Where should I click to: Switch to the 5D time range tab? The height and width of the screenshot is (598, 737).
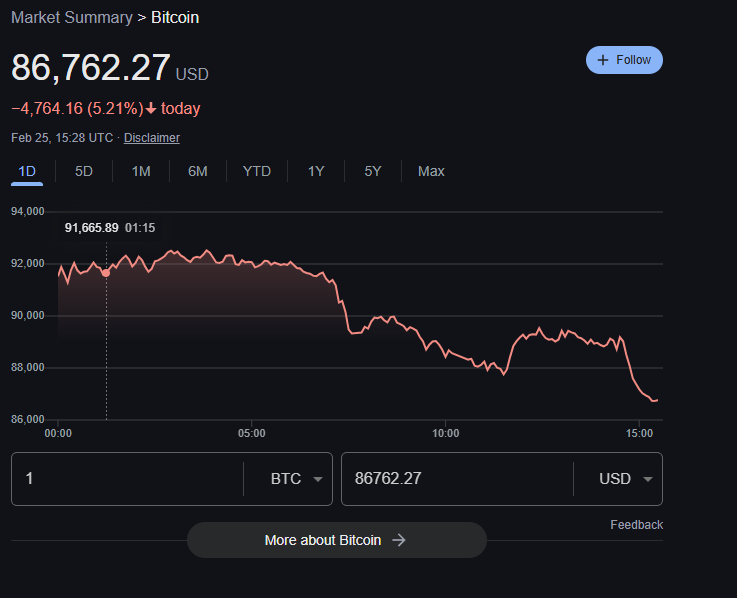(x=84, y=171)
